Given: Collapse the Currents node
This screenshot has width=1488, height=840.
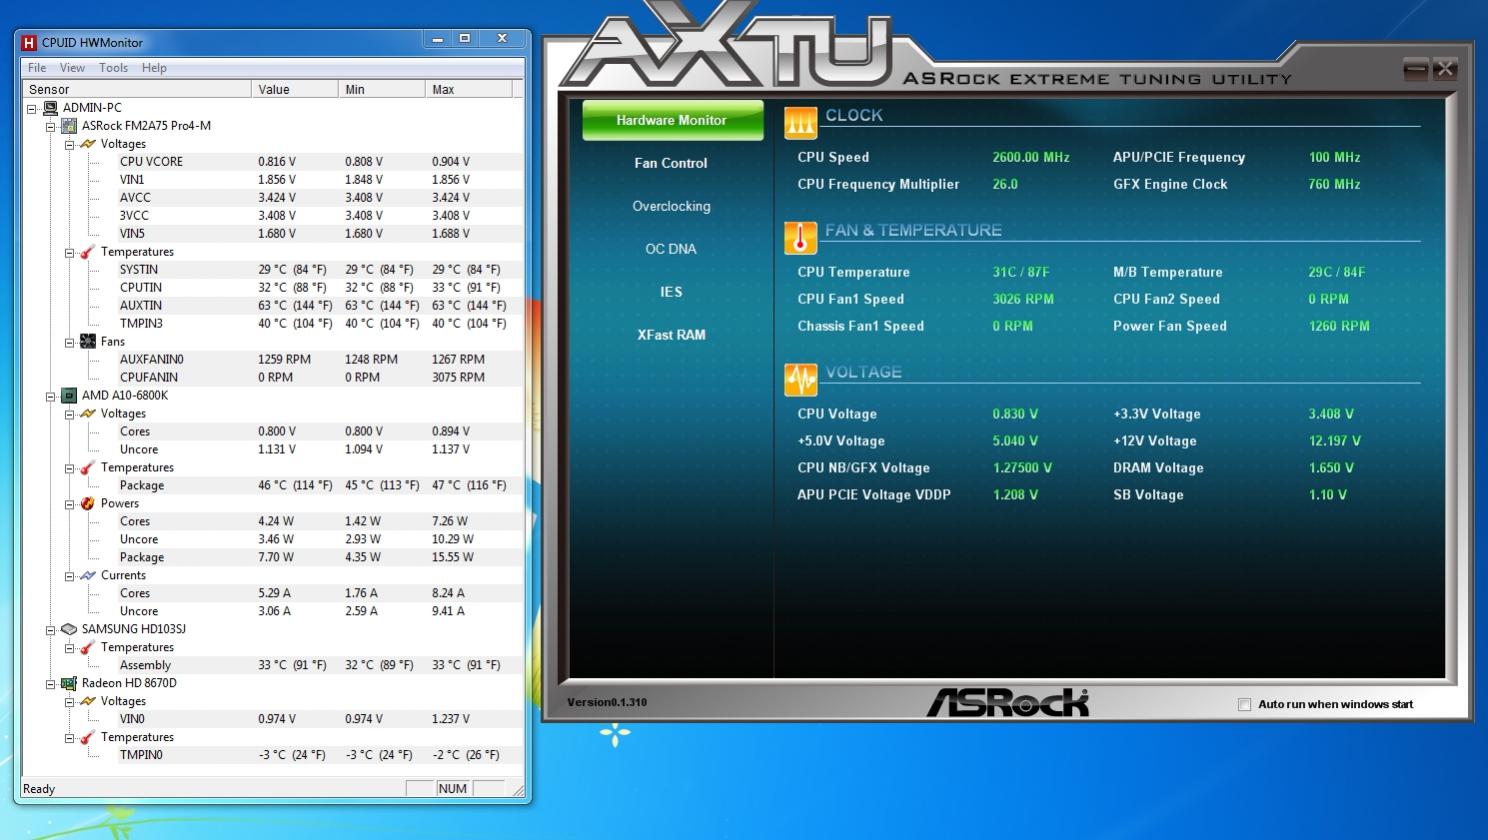Looking at the screenshot, I should click(x=69, y=576).
